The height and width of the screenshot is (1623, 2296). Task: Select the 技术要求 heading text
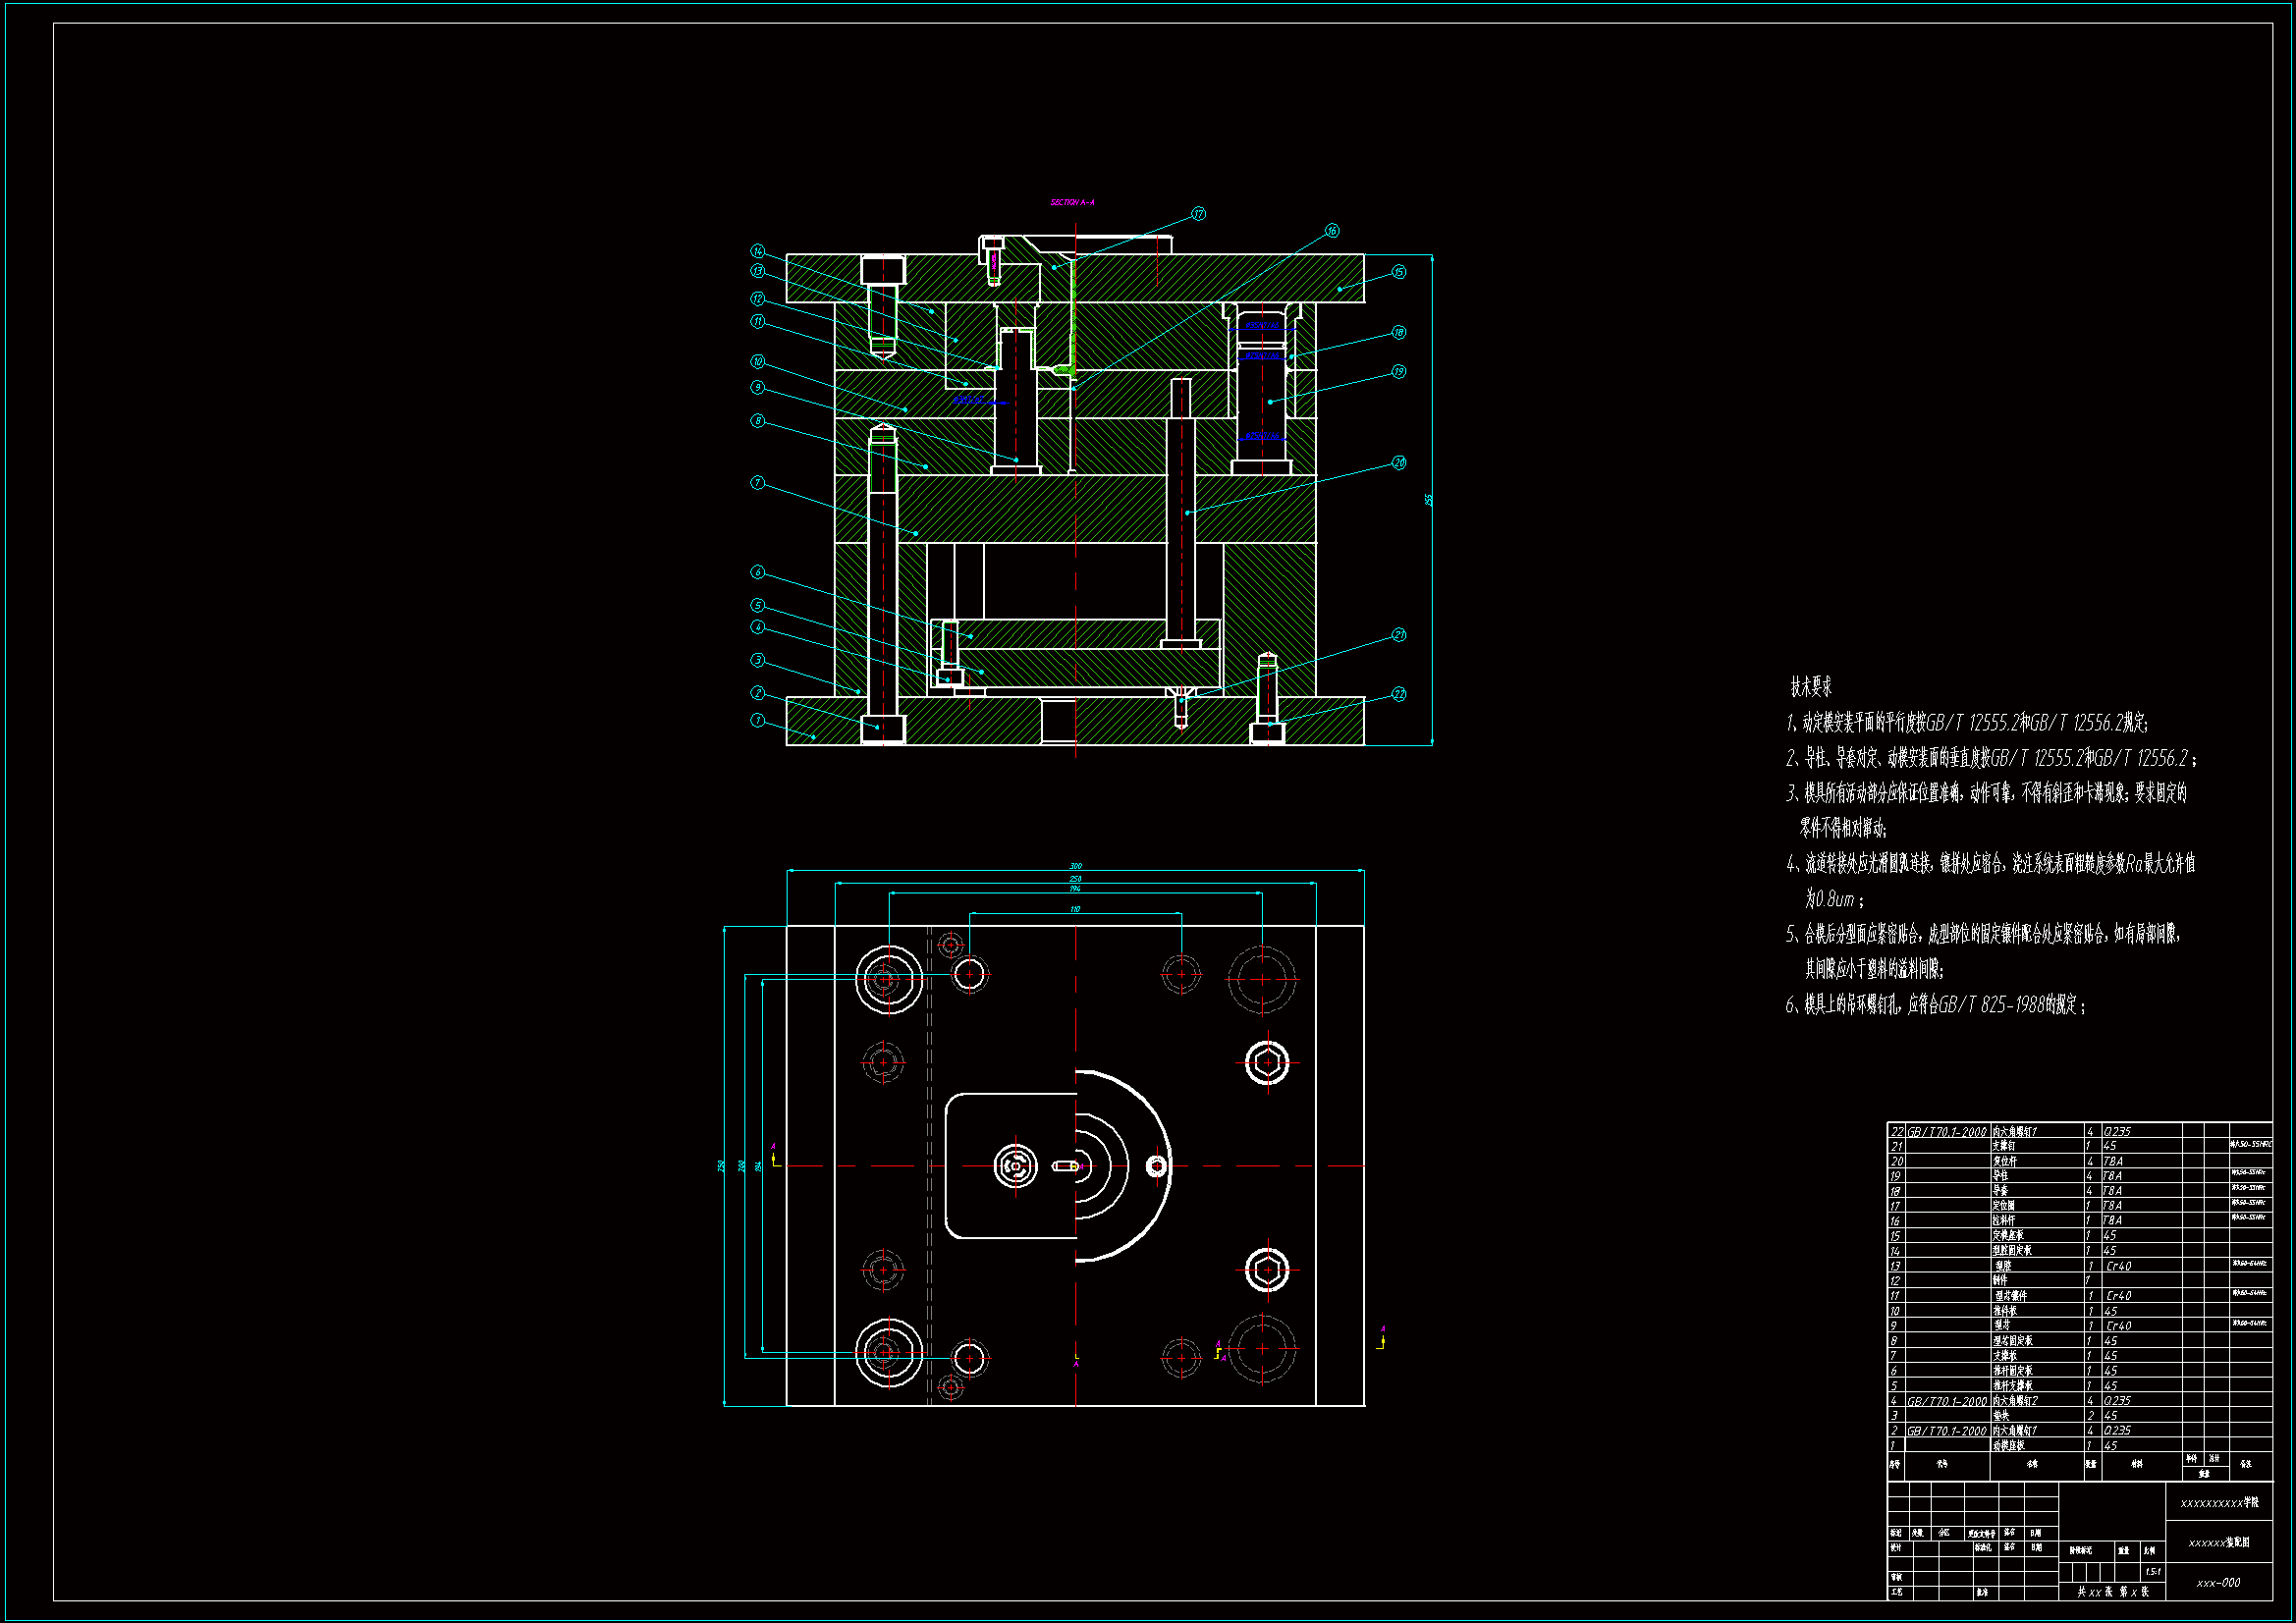tap(1811, 687)
